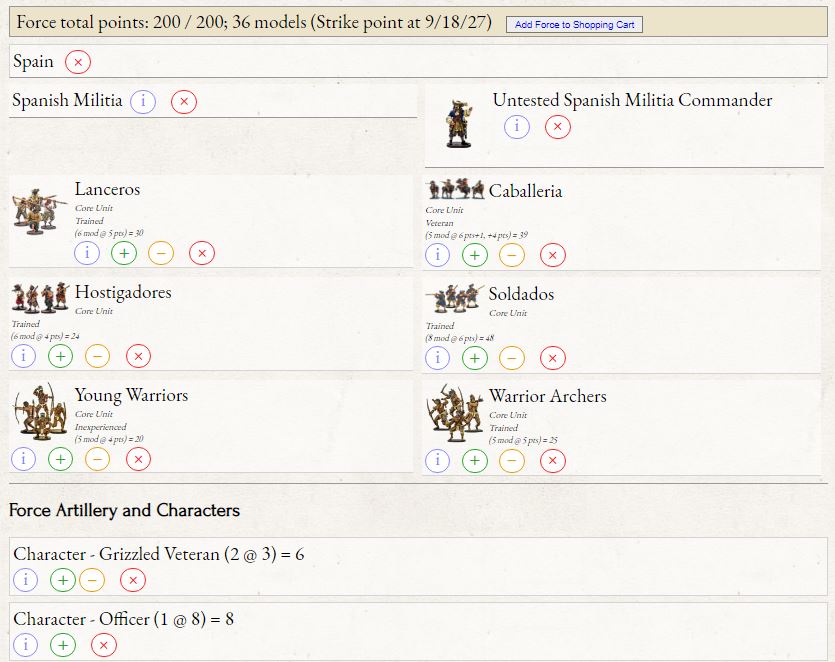Show info for Spanish Militia faction
Viewport: 835px width, 662px height.
(x=143, y=101)
